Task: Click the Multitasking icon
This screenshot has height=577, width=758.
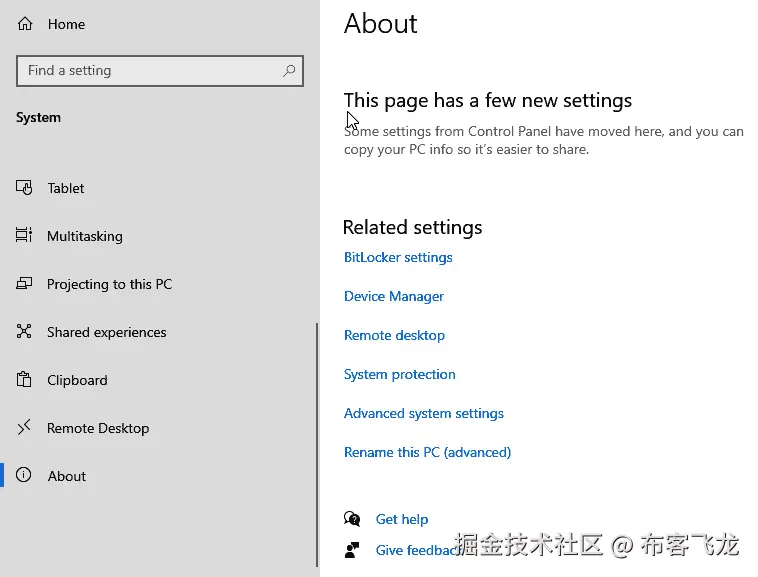Action: pyautogui.click(x=24, y=235)
